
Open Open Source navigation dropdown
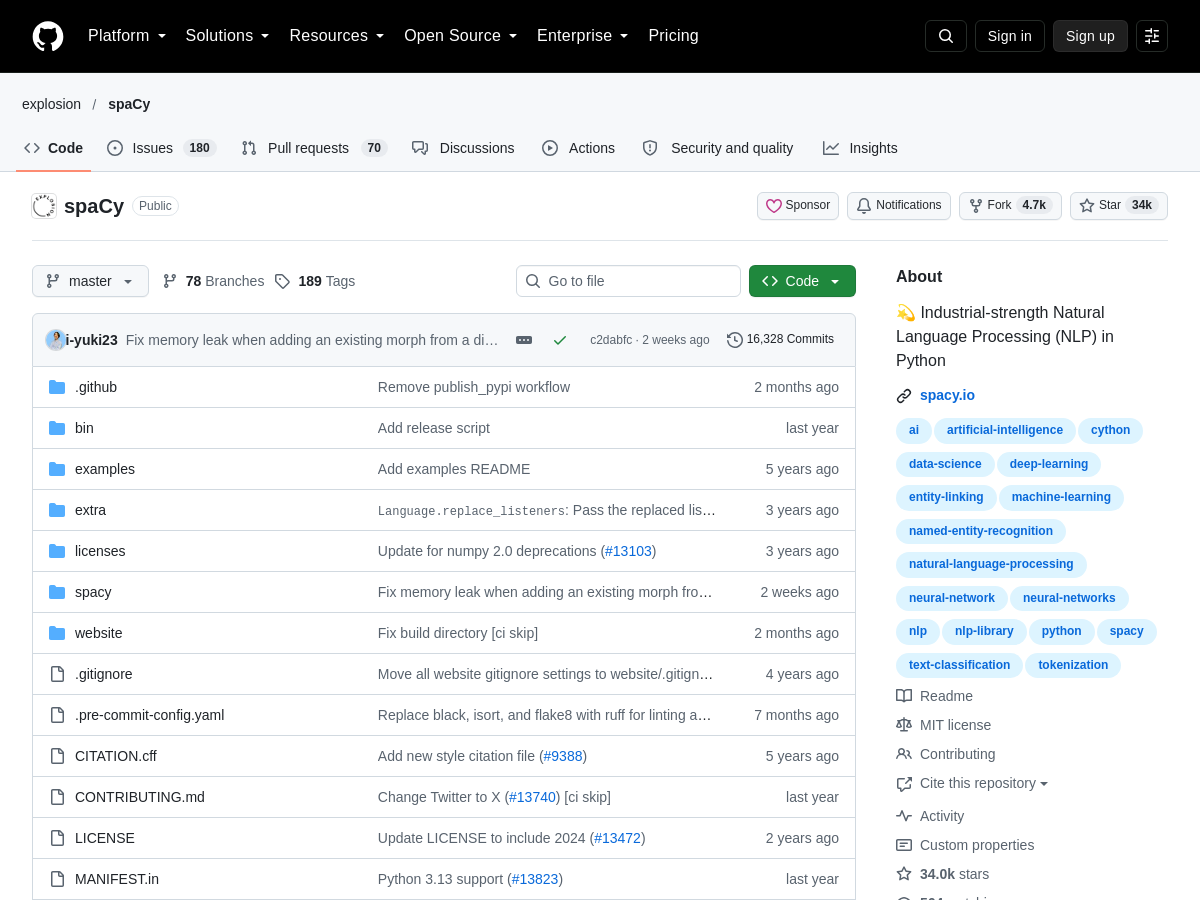click(x=461, y=36)
